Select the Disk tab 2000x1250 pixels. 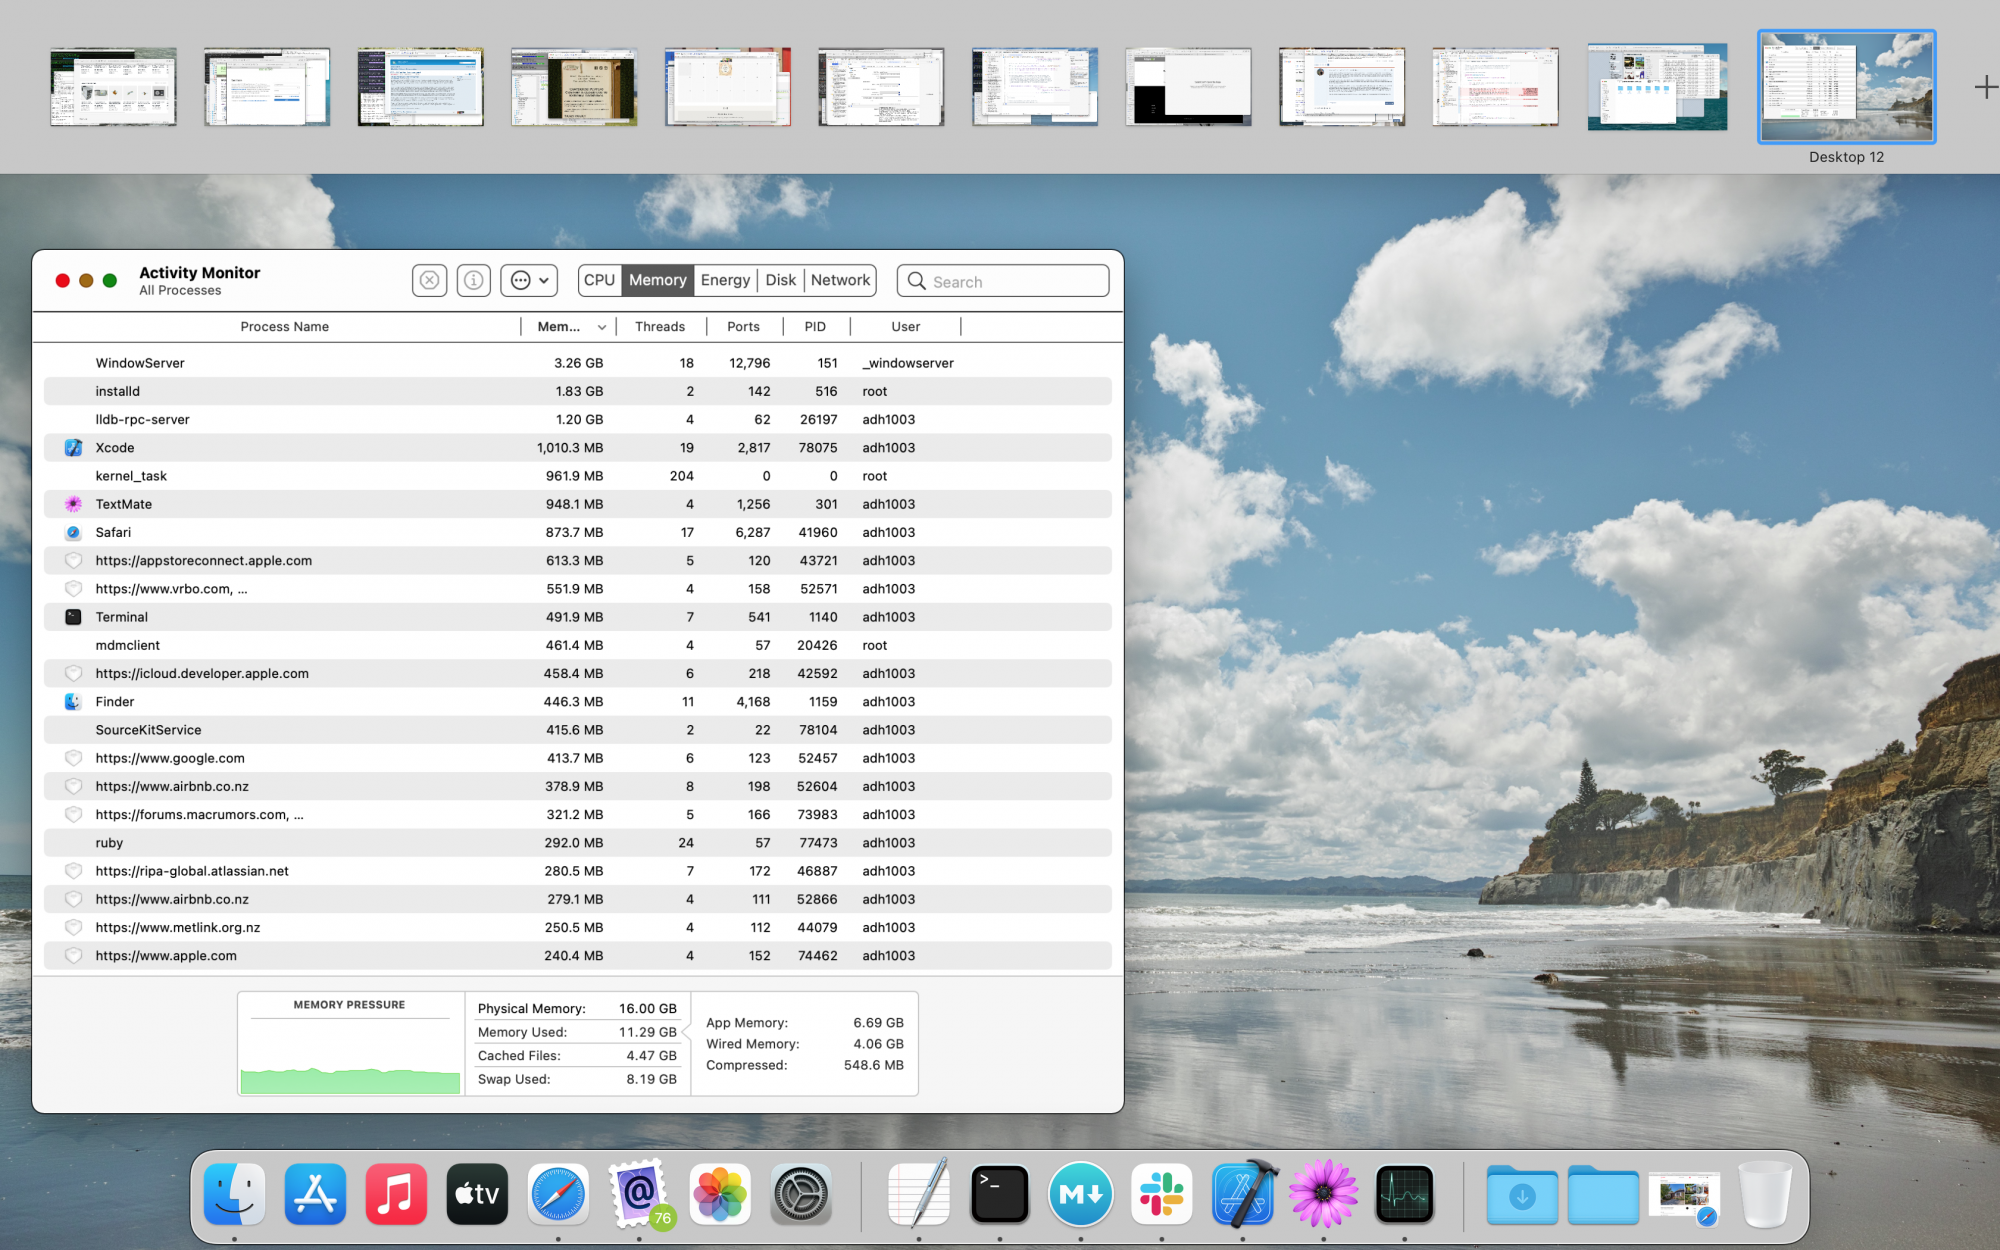pos(780,281)
